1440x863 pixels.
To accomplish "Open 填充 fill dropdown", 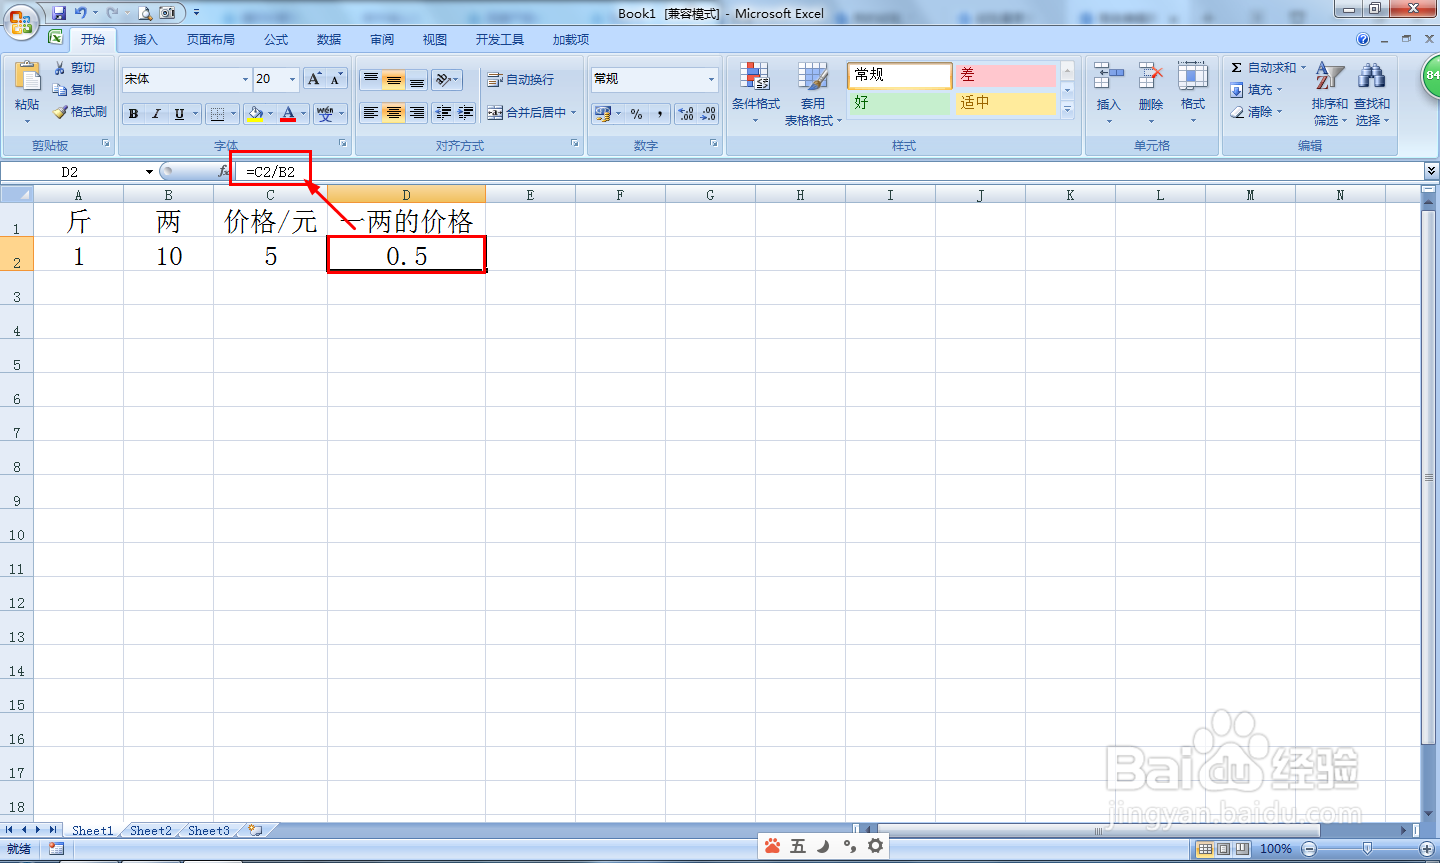I will tap(1256, 90).
